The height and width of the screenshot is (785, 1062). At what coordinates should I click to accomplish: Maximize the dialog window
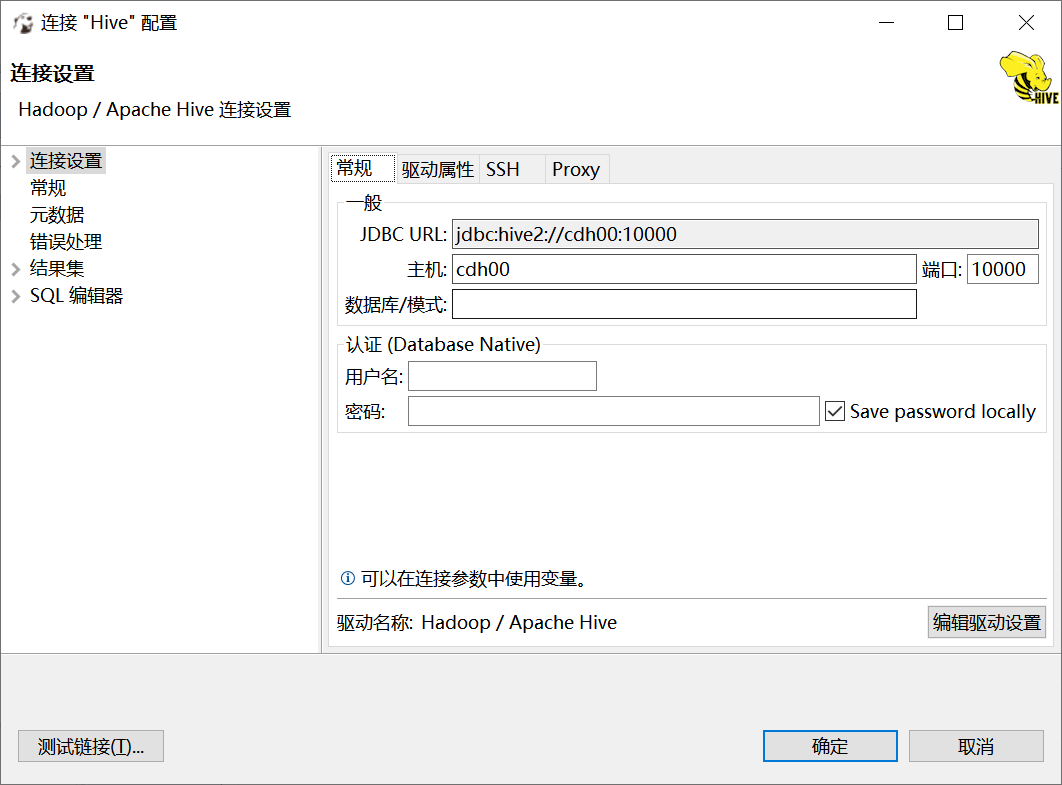955,23
